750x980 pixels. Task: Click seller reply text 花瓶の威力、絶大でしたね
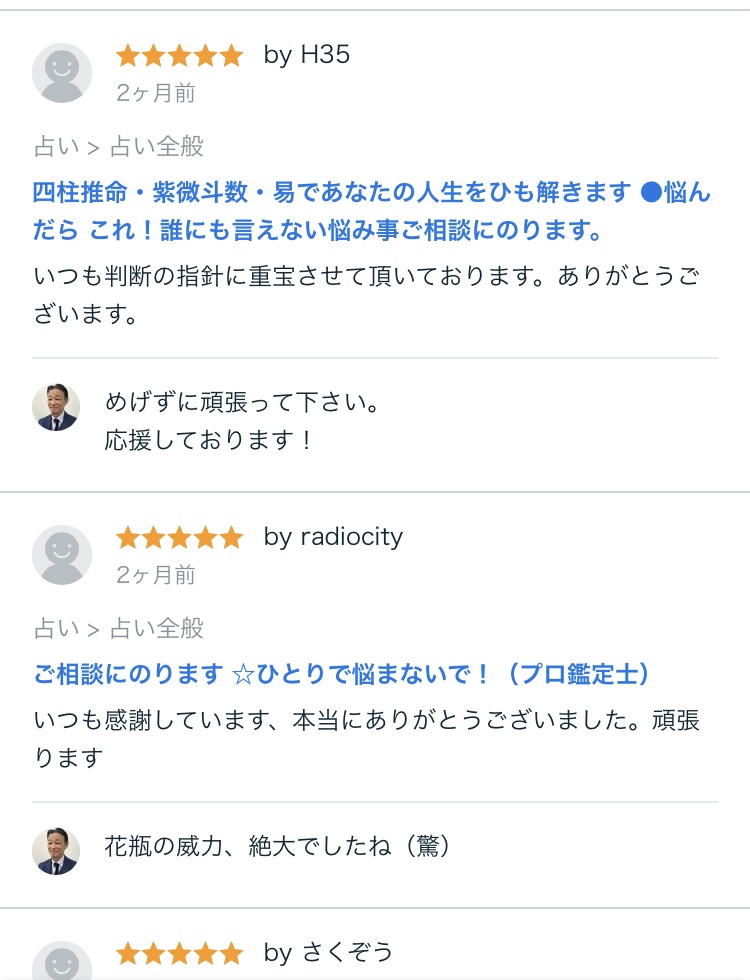point(278,847)
